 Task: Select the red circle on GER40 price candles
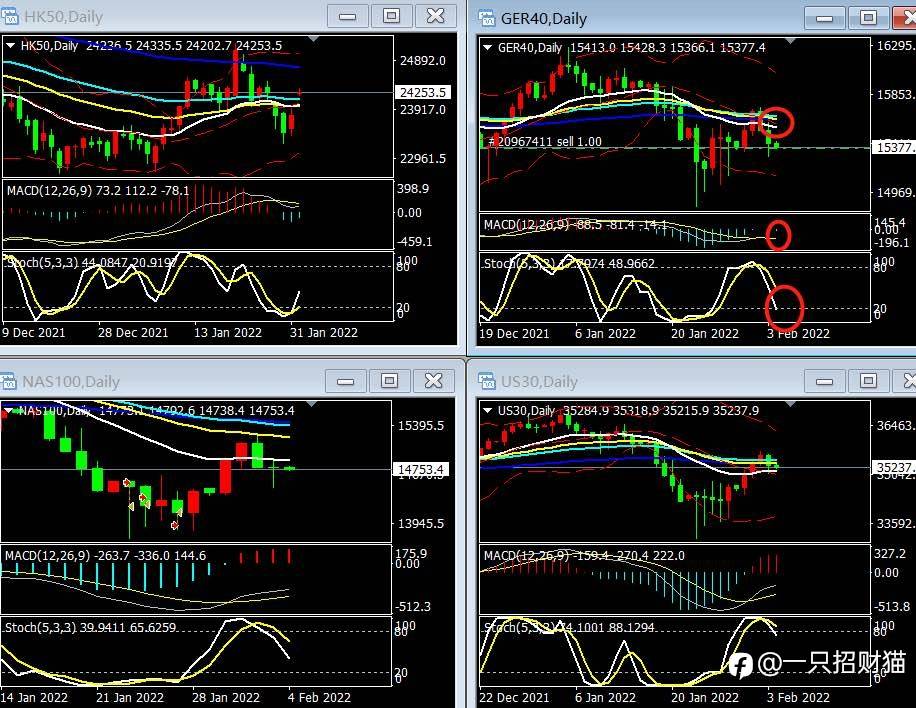(x=777, y=122)
